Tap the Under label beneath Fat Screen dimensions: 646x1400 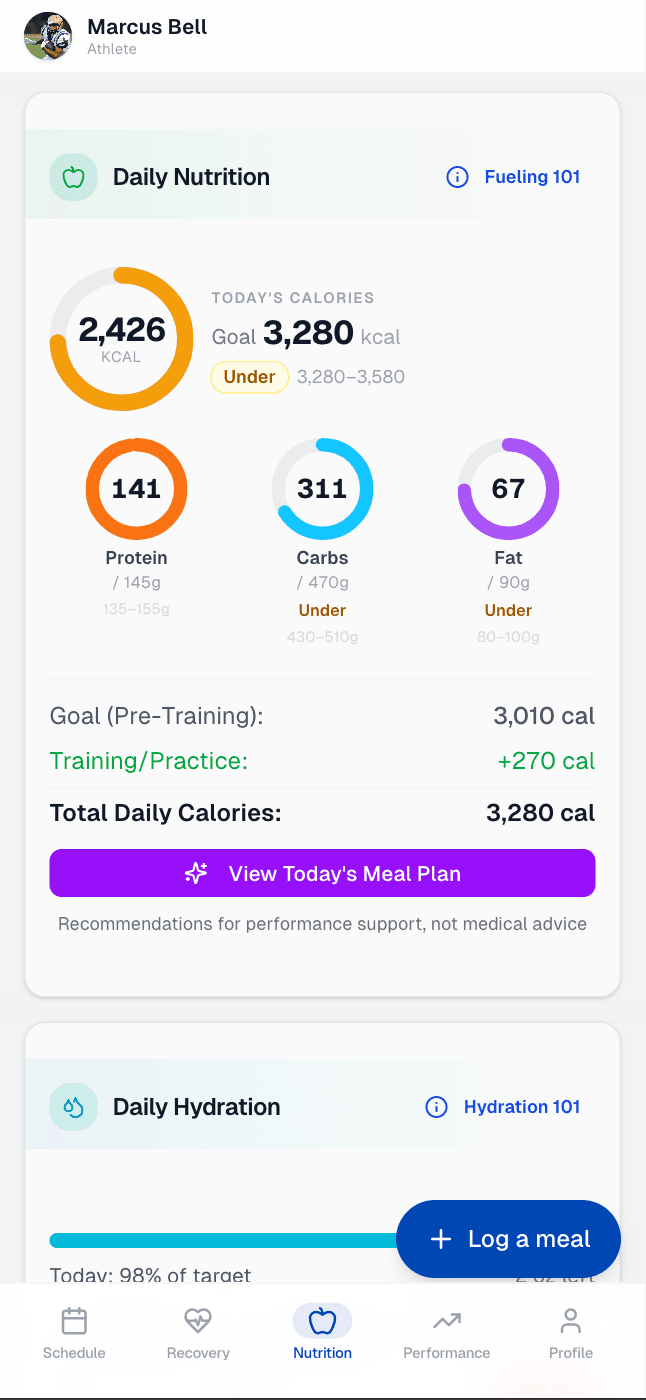coord(508,609)
